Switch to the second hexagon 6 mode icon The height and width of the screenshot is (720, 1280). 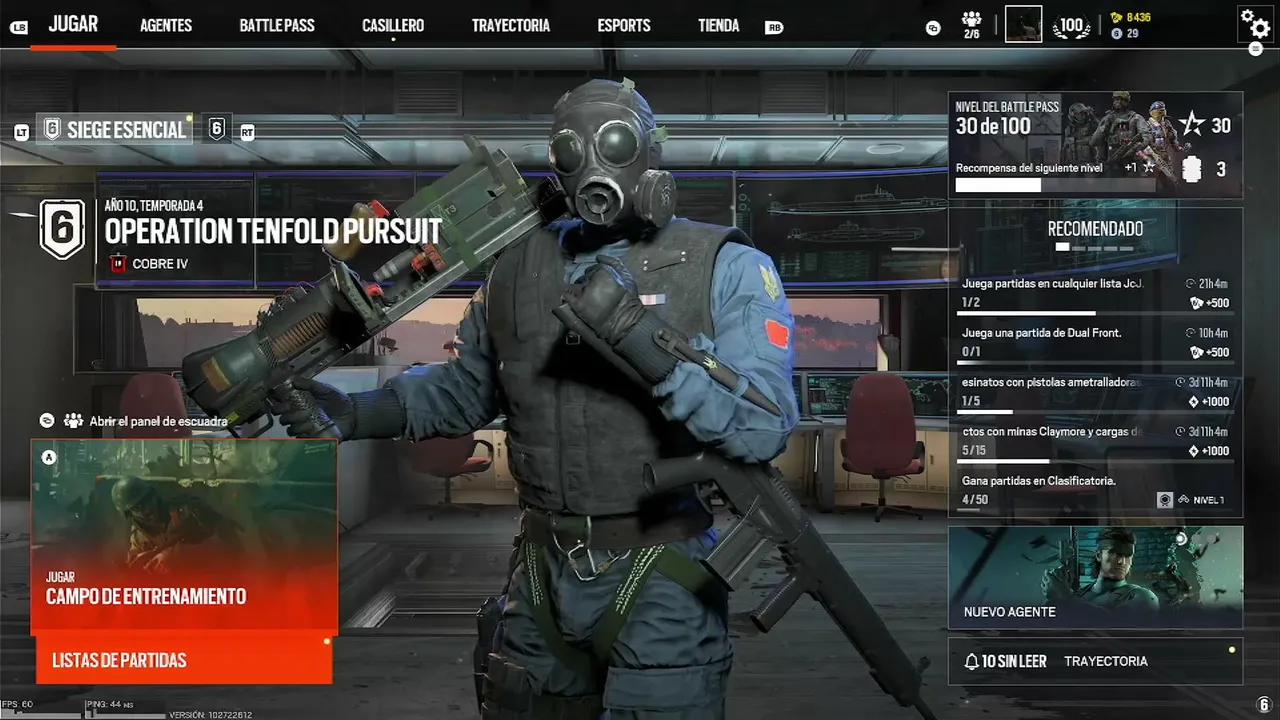coord(217,128)
